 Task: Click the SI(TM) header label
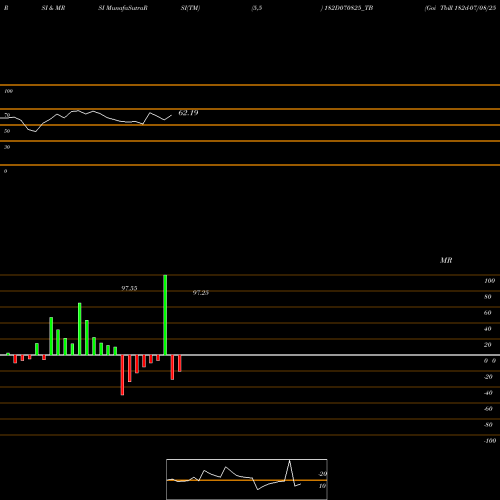pyautogui.click(x=190, y=8)
